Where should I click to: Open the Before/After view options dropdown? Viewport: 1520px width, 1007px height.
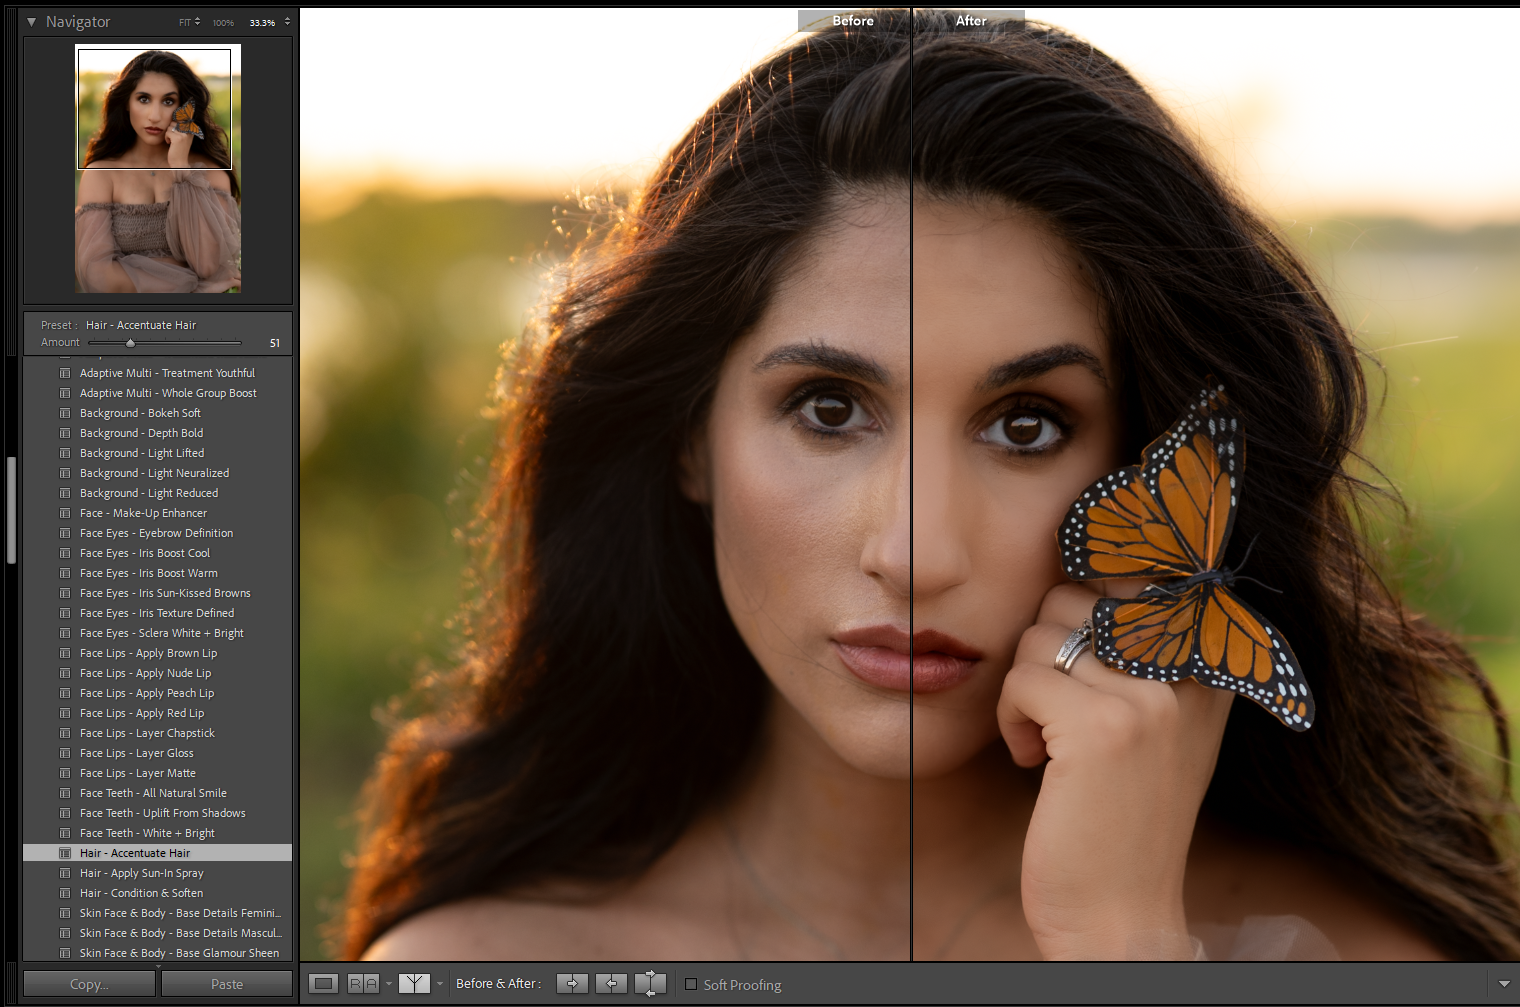click(x=440, y=984)
